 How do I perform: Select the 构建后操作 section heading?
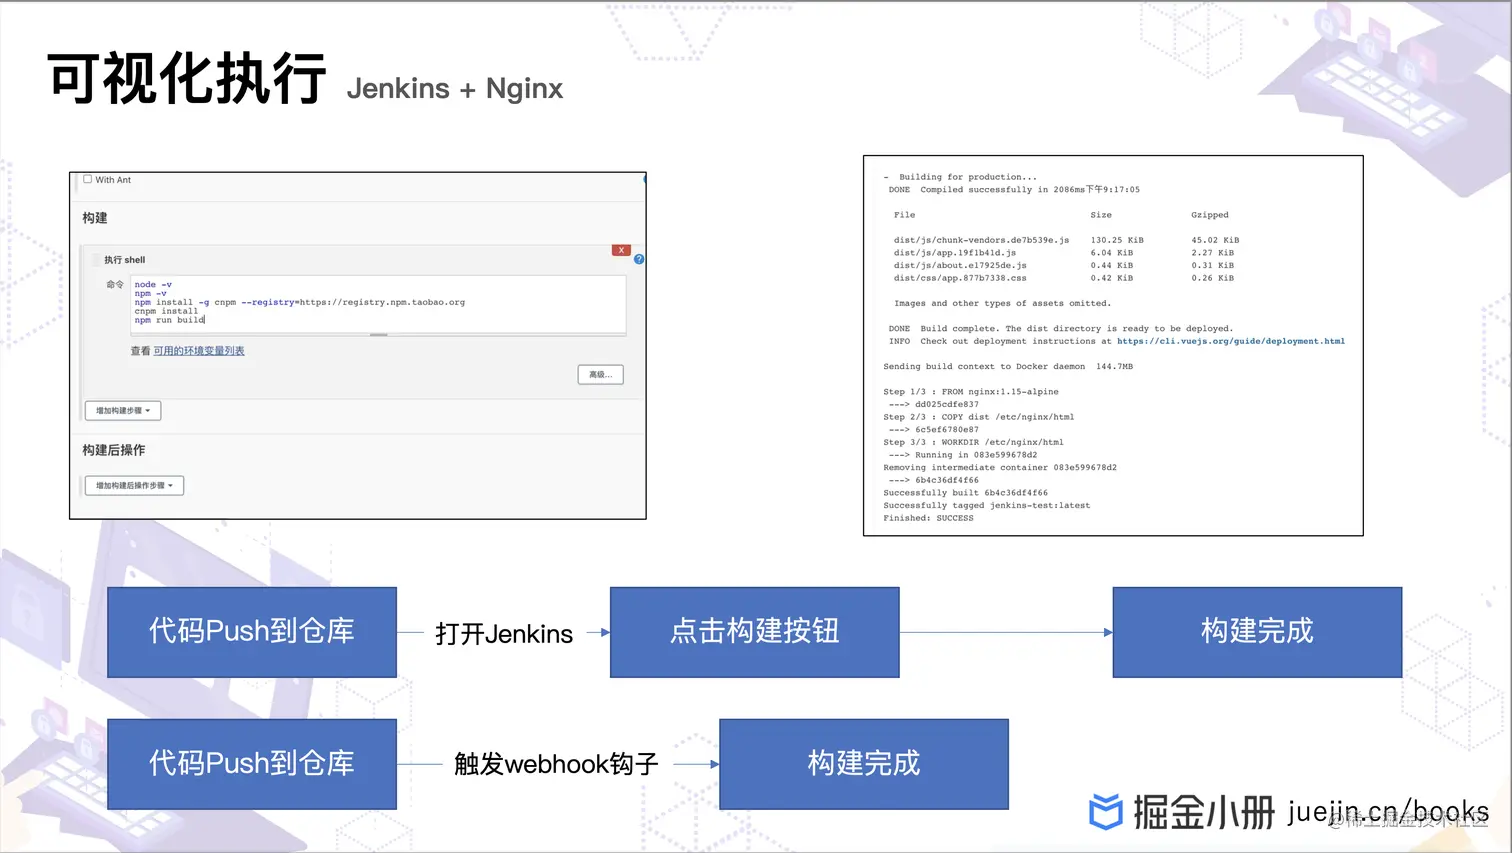pyautogui.click(x=114, y=450)
